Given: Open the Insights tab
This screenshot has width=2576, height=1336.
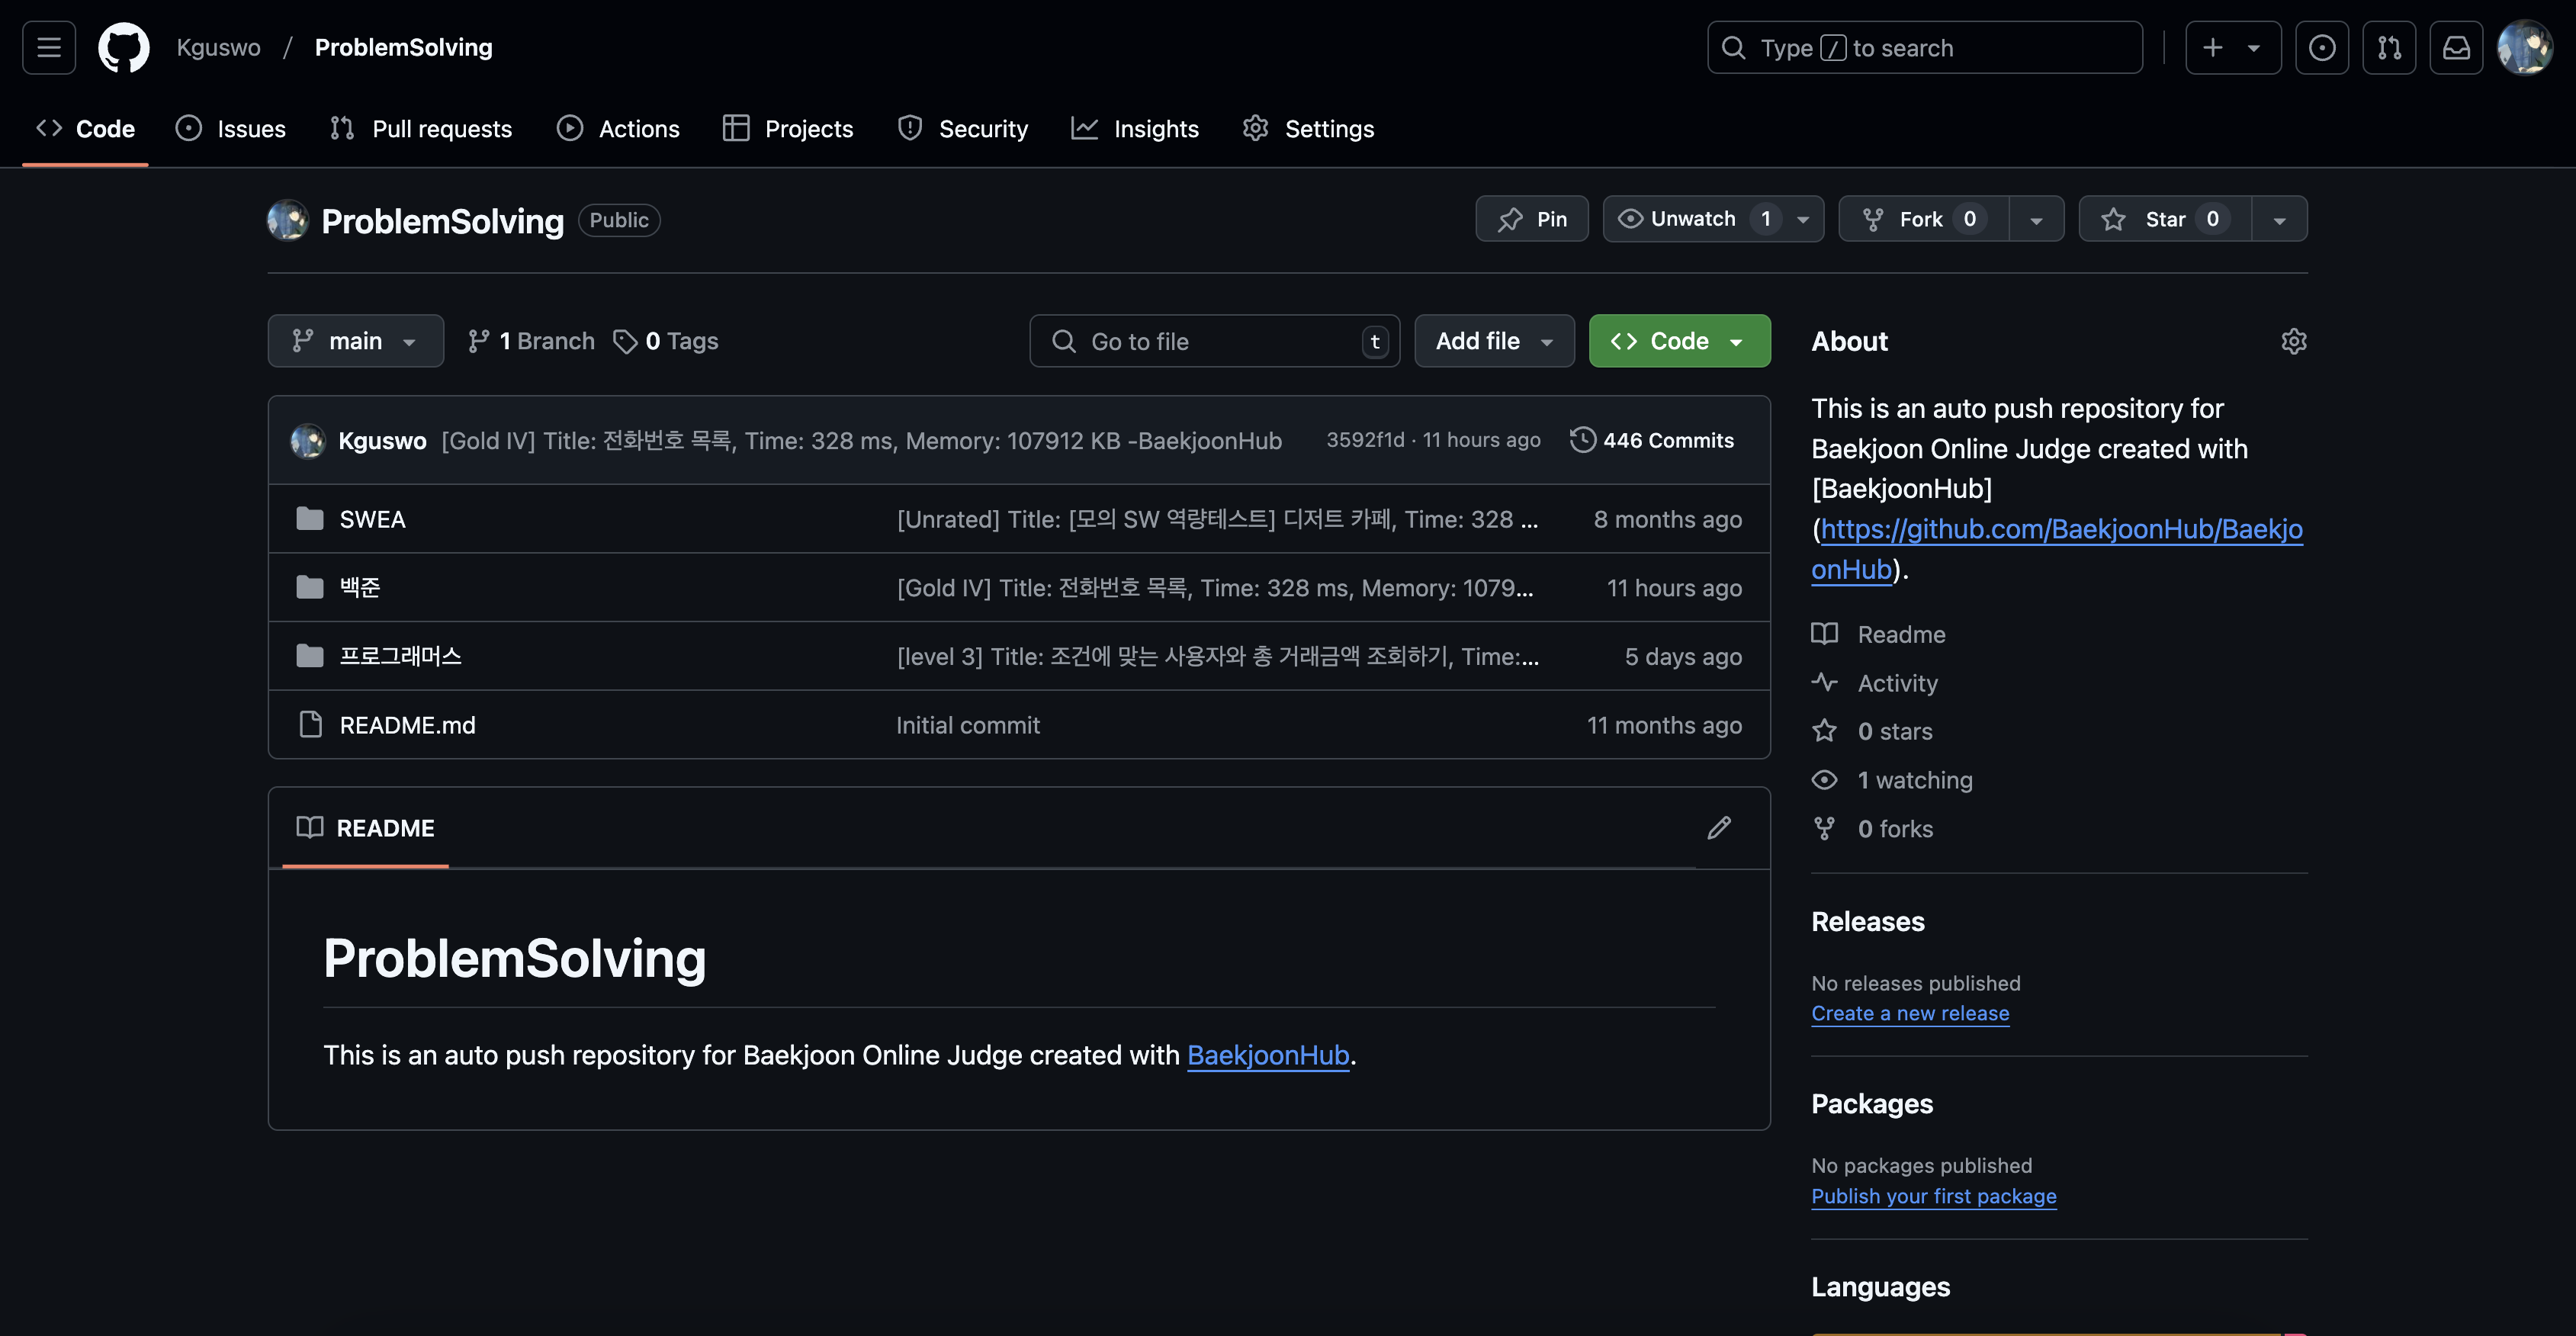Looking at the screenshot, I should coord(1135,129).
